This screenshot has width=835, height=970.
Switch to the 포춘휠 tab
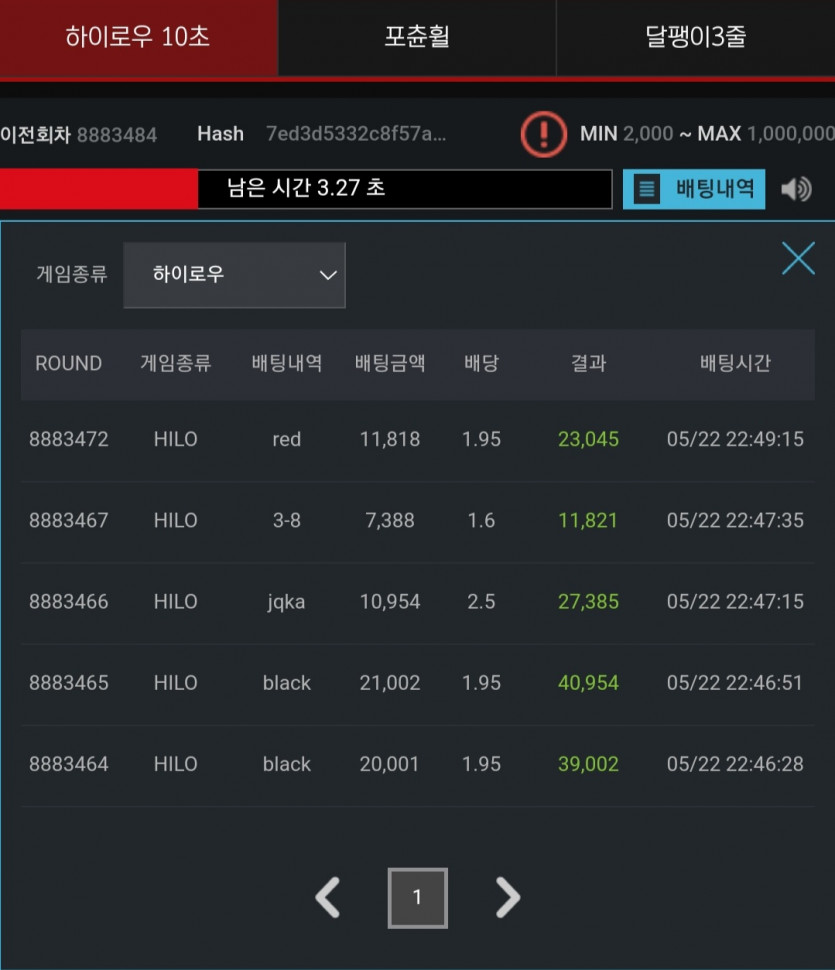pyautogui.click(x=417, y=37)
